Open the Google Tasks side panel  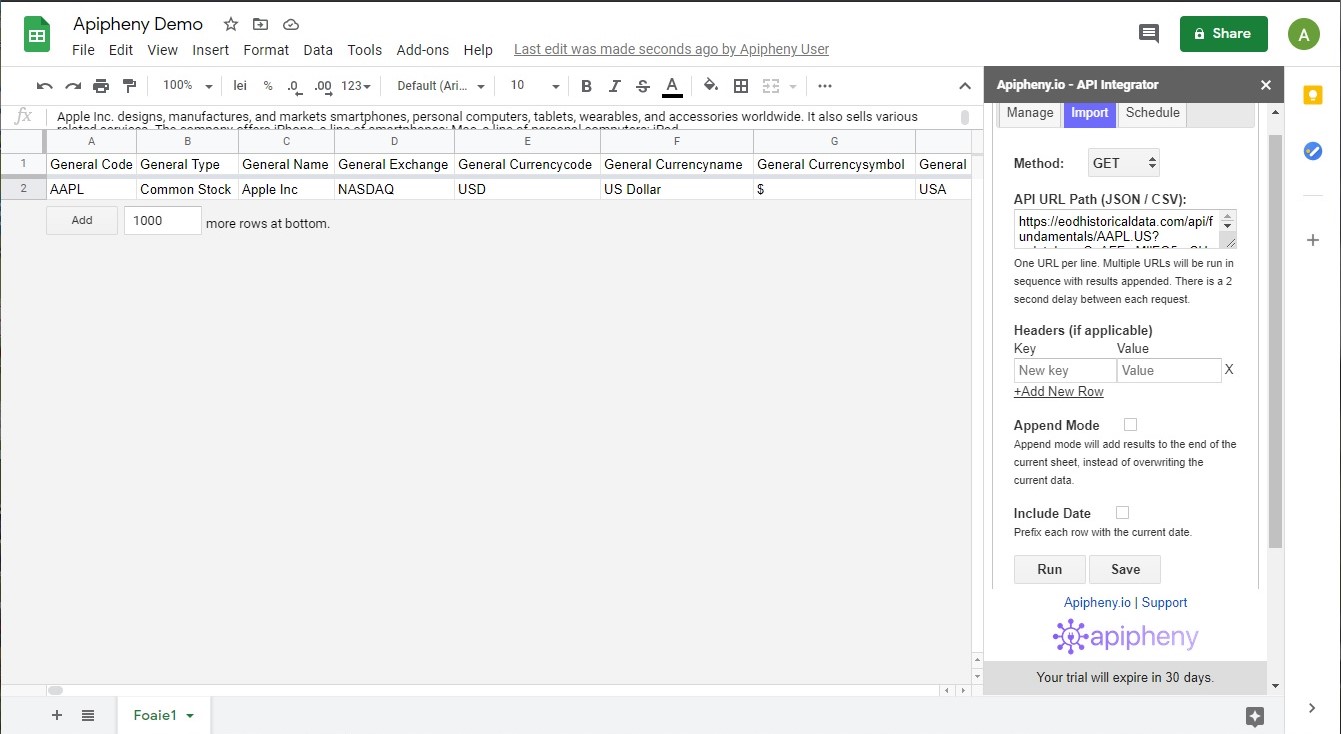[1312, 151]
